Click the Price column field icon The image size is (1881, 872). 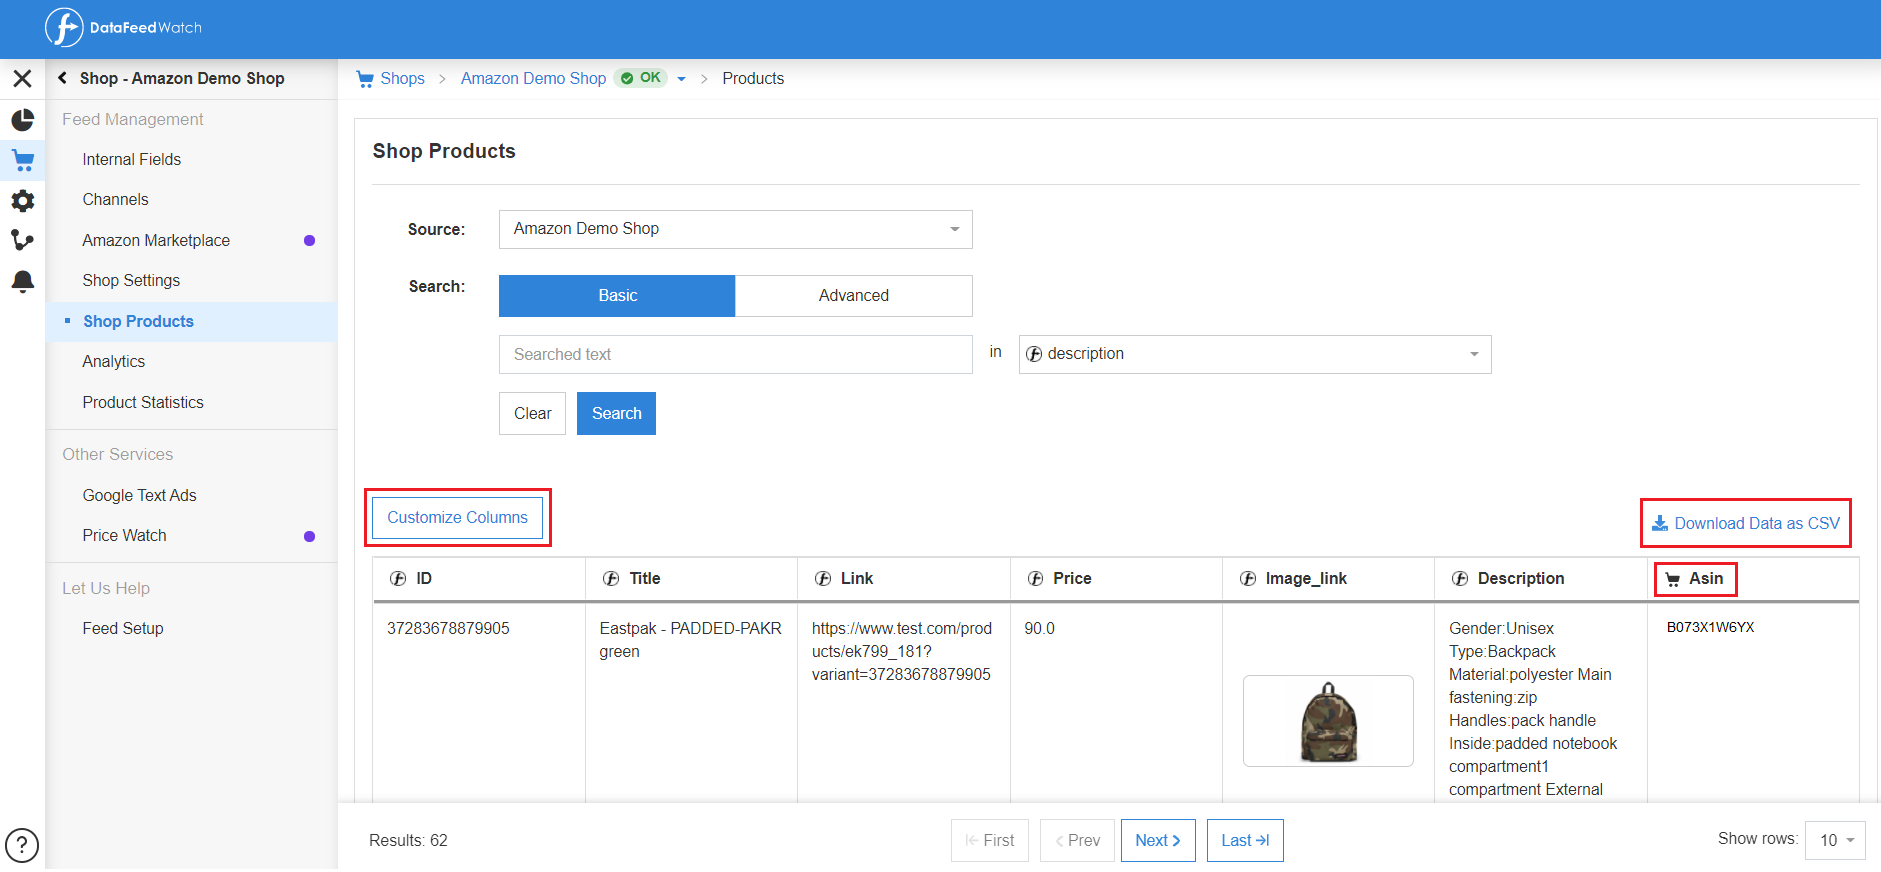tap(1035, 578)
